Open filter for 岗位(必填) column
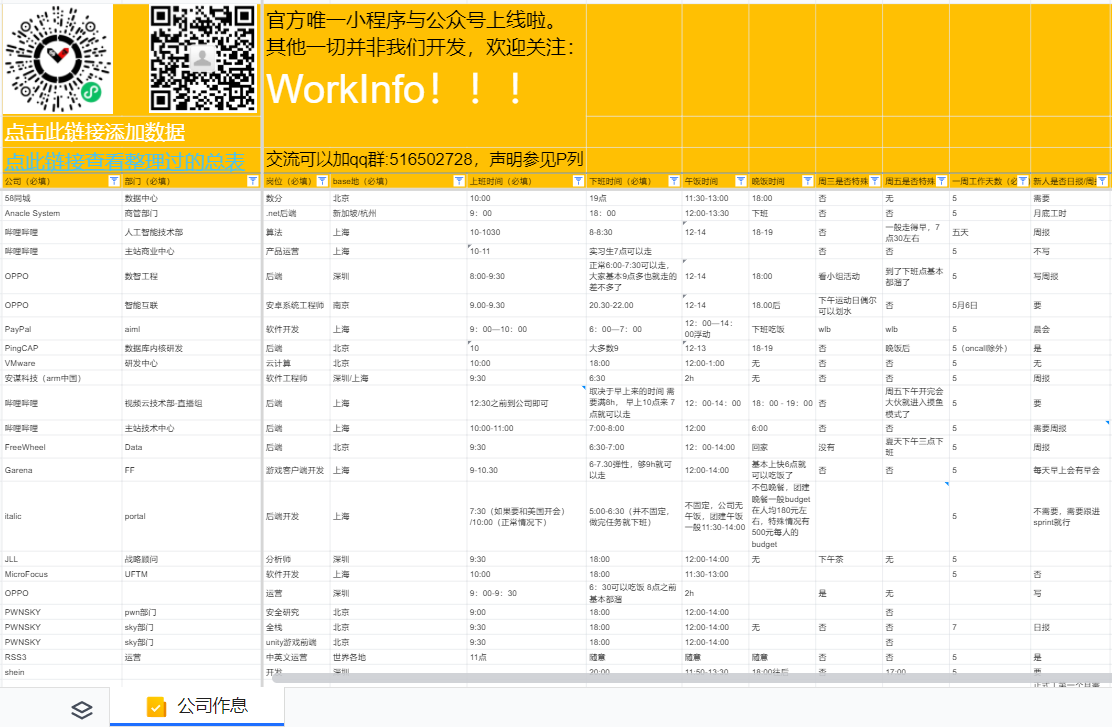The width and height of the screenshot is (1112, 727). click(x=322, y=181)
